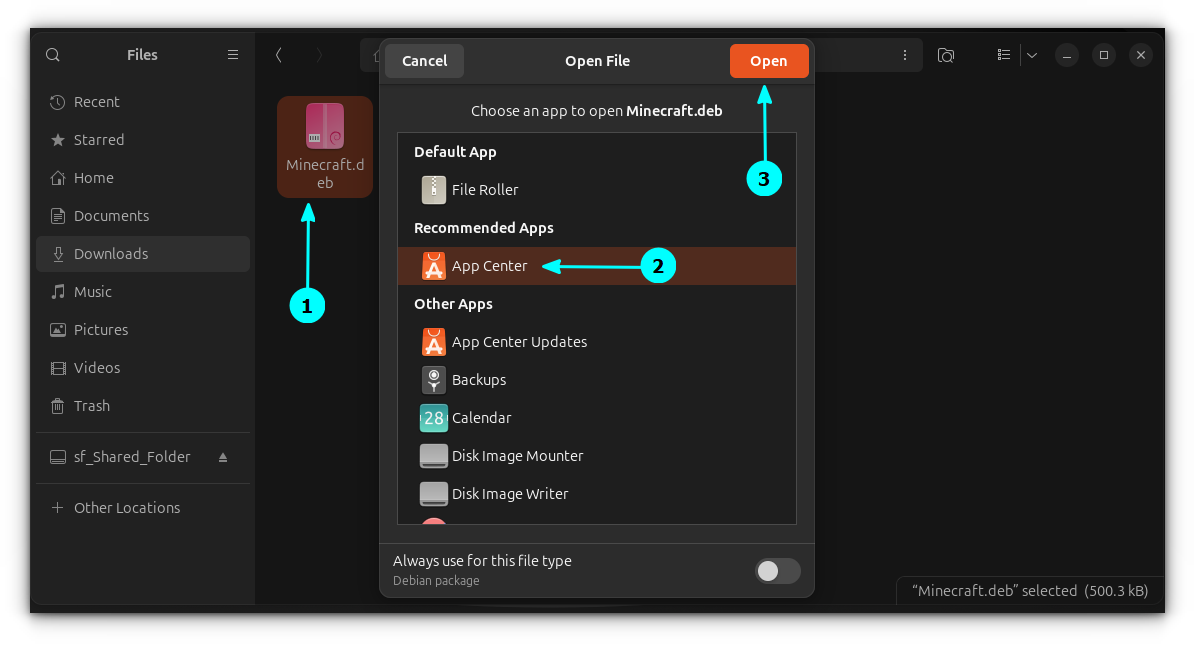
Task: Select Downloads in the sidebar
Action: point(143,254)
